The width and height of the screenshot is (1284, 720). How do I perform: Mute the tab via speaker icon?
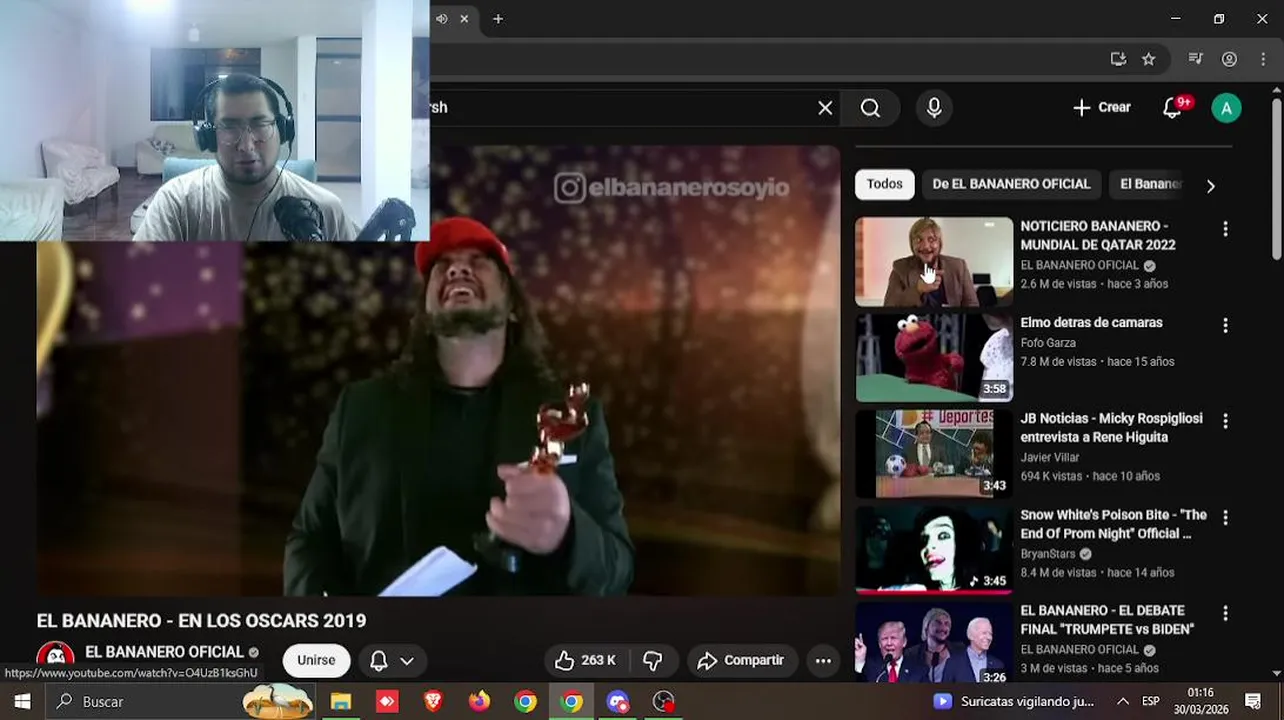441,19
